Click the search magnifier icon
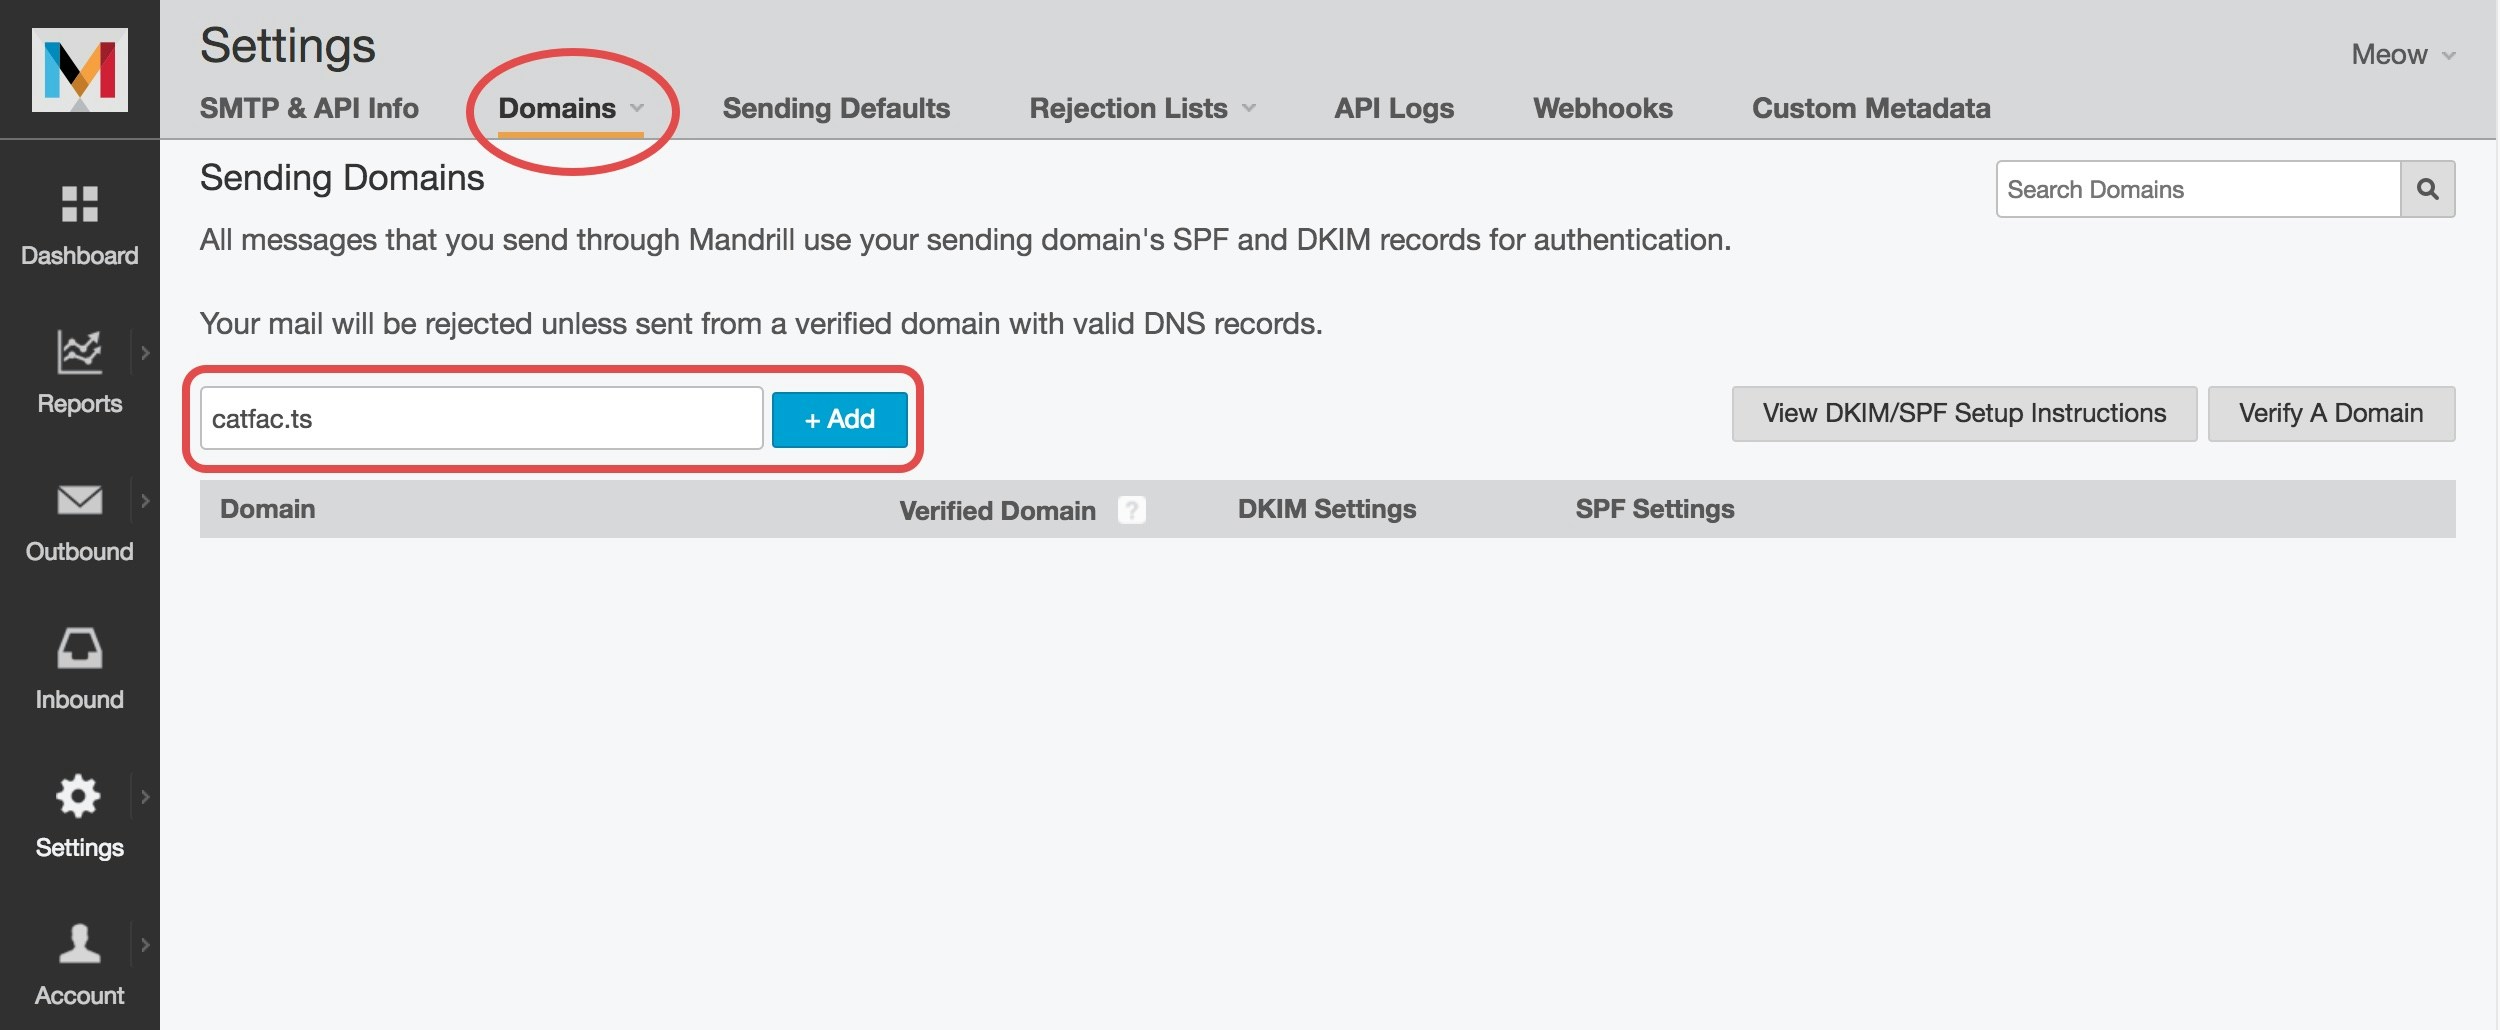Screen dimensions: 2500x1030 click(2427, 189)
